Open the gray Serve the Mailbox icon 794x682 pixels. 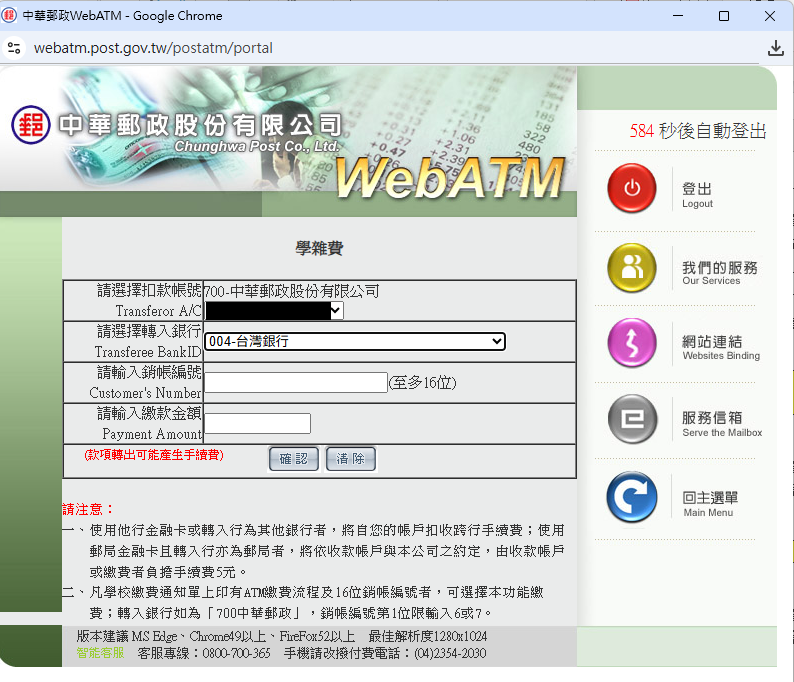click(x=632, y=419)
